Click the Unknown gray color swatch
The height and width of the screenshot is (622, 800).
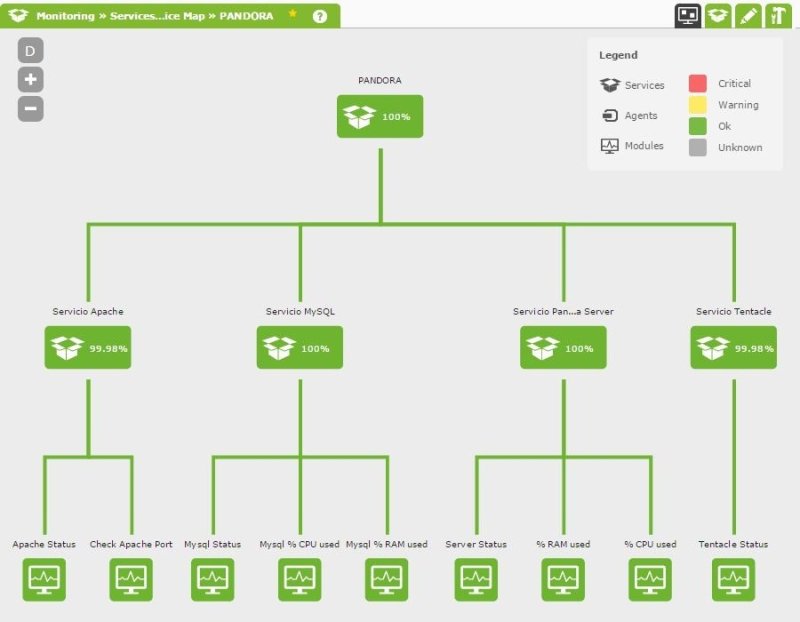(697, 147)
